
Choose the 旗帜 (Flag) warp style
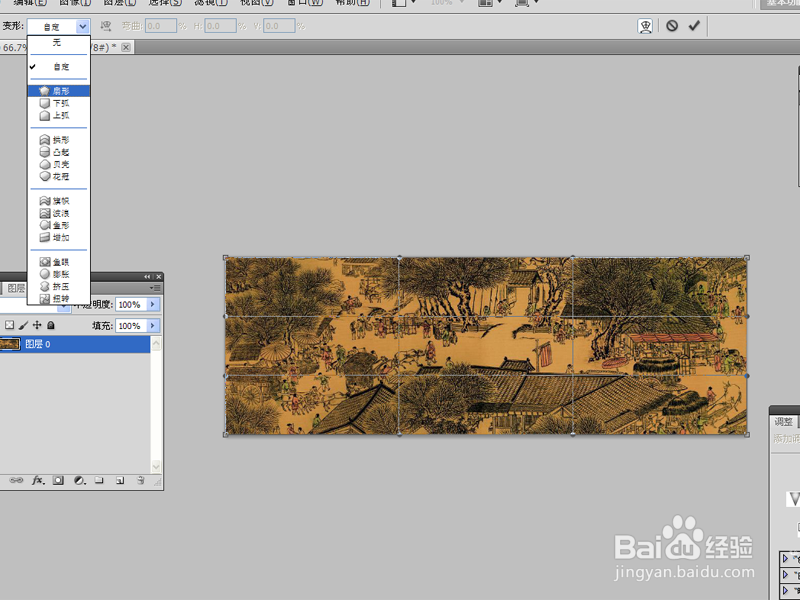pyautogui.click(x=59, y=201)
